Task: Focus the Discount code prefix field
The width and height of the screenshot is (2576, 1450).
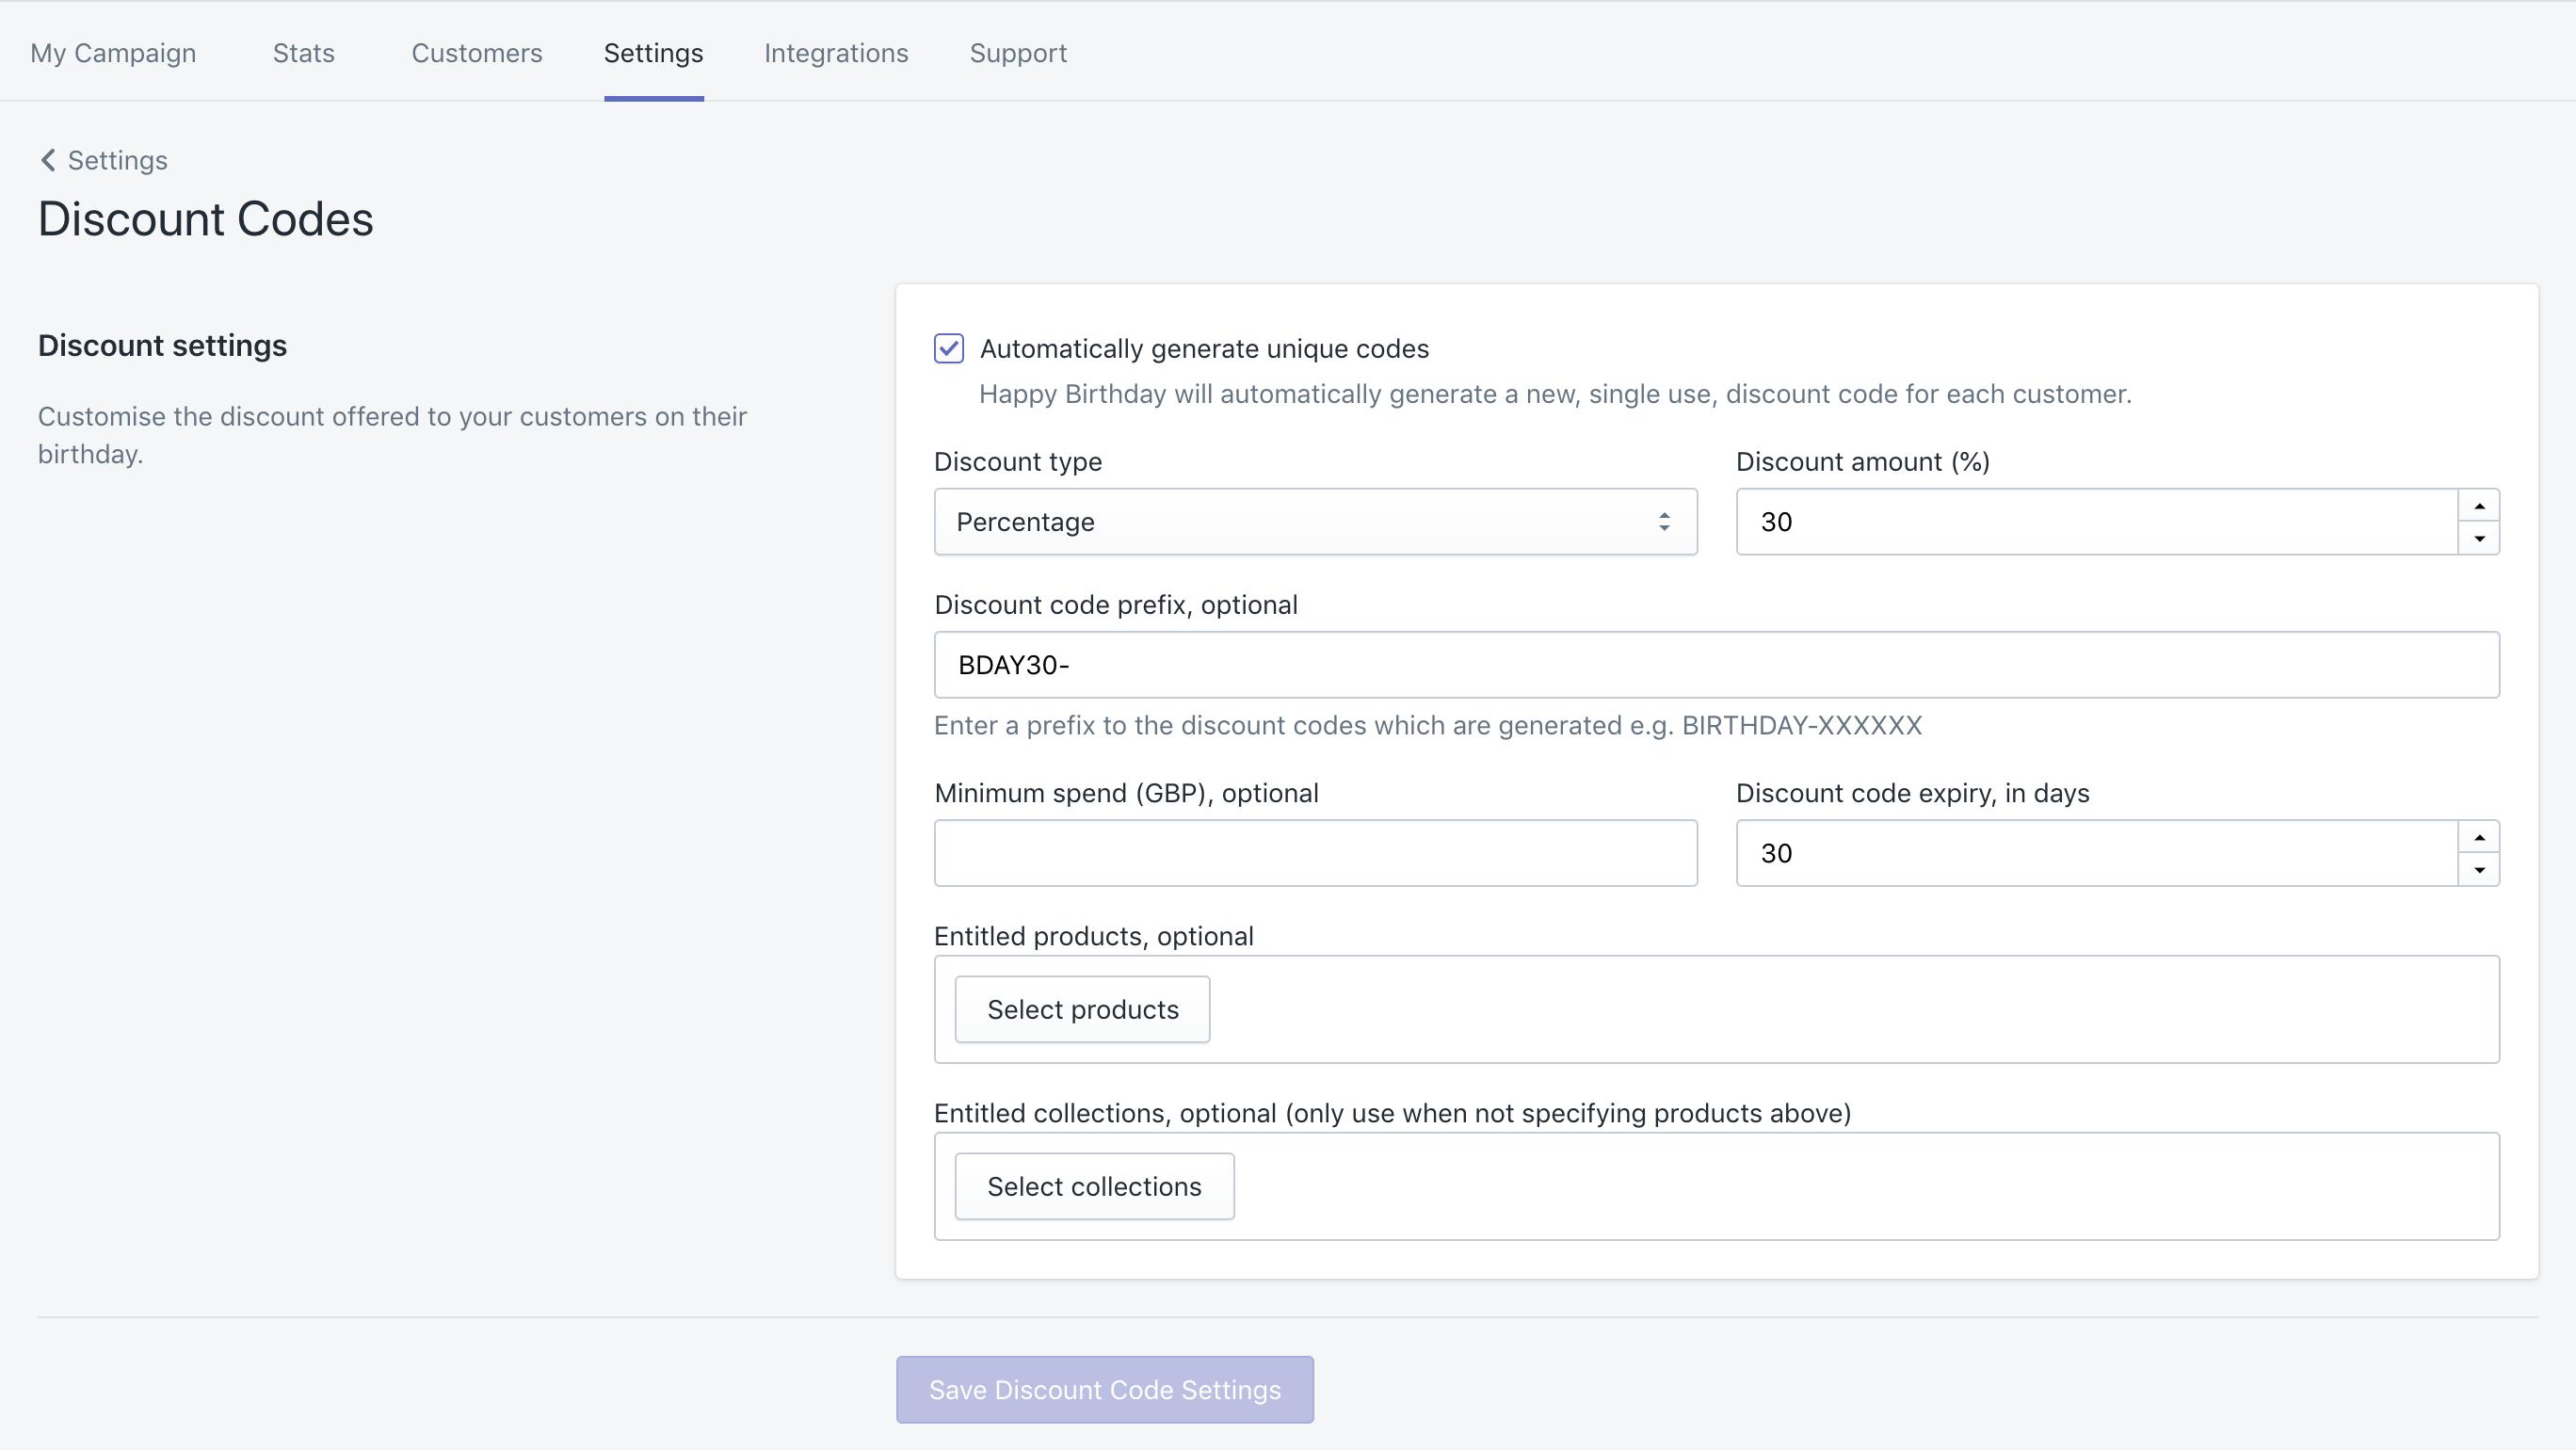Action: [1716, 665]
